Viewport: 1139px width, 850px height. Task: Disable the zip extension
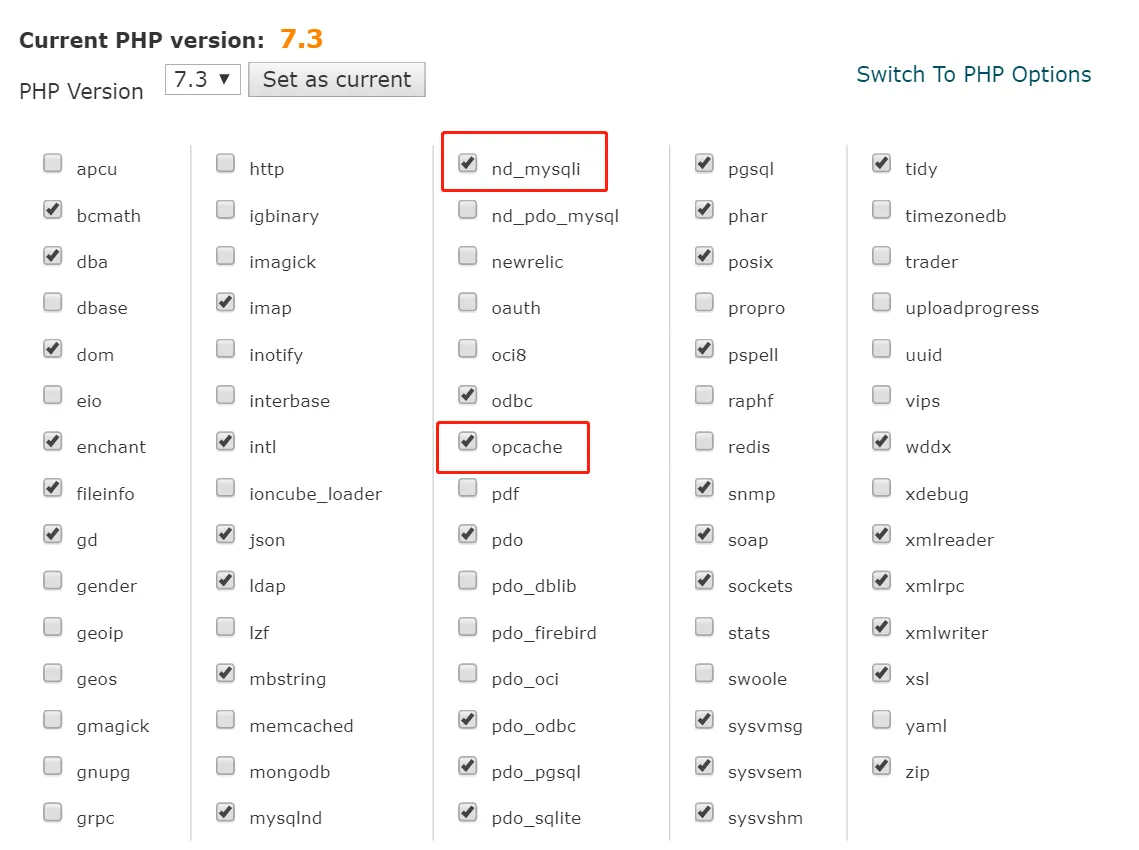click(881, 766)
